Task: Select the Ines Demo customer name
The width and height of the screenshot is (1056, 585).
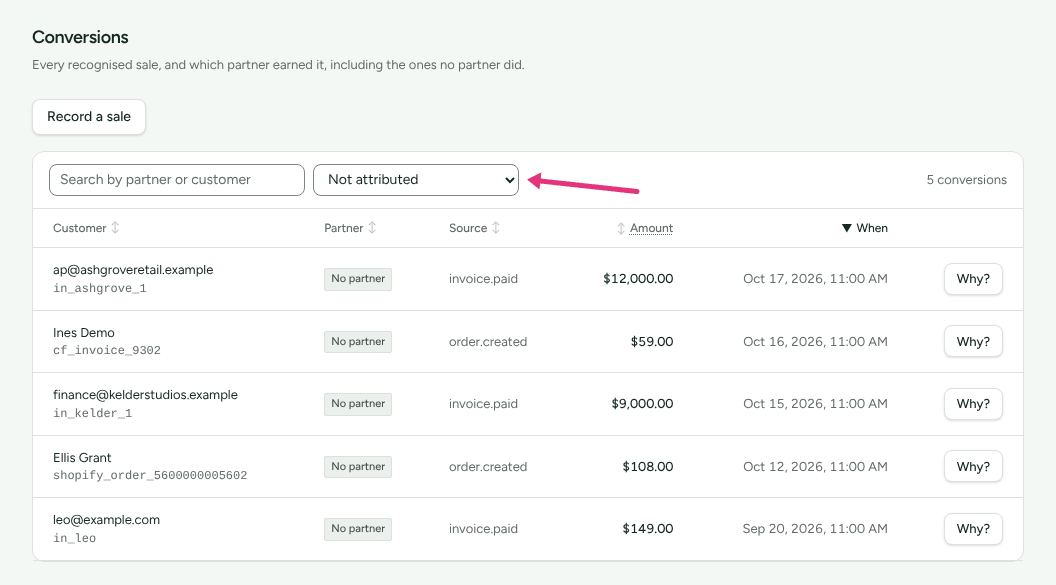Action: (x=84, y=333)
